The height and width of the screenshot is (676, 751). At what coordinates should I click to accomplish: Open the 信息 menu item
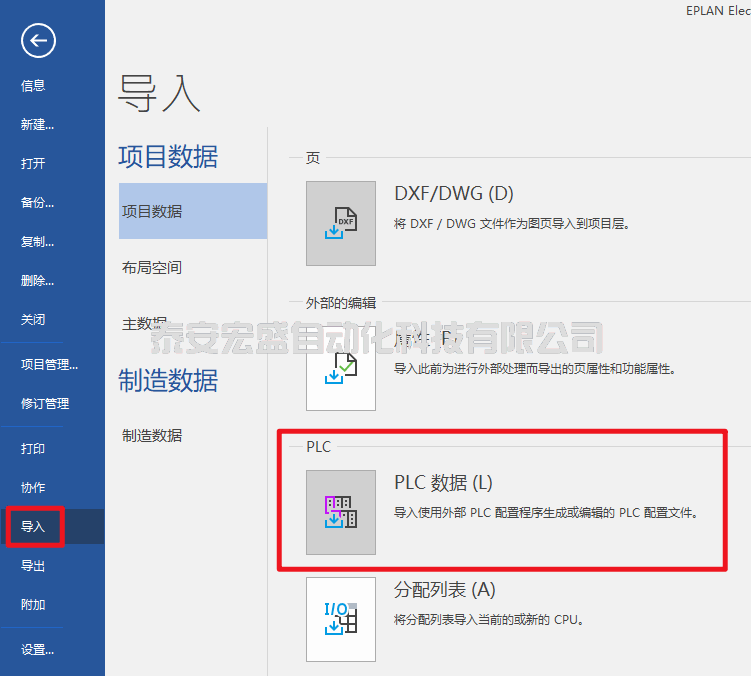(x=33, y=86)
